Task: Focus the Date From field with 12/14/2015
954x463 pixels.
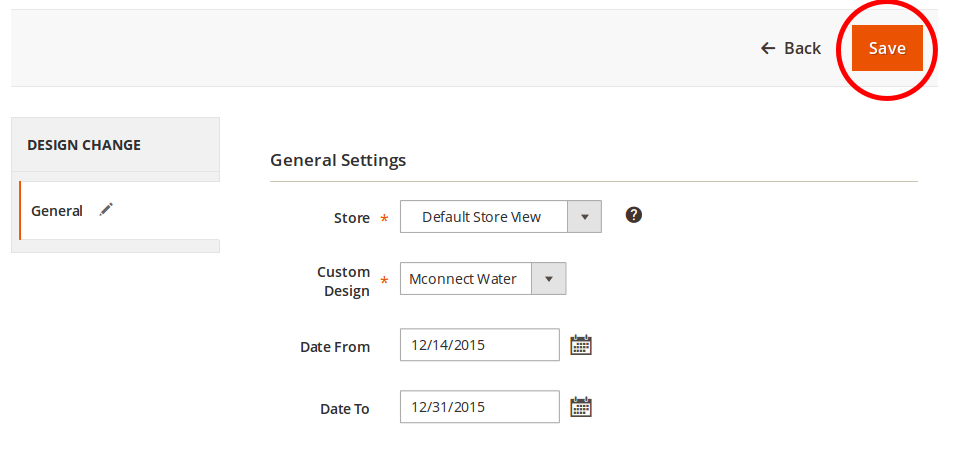Action: click(479, 345)
